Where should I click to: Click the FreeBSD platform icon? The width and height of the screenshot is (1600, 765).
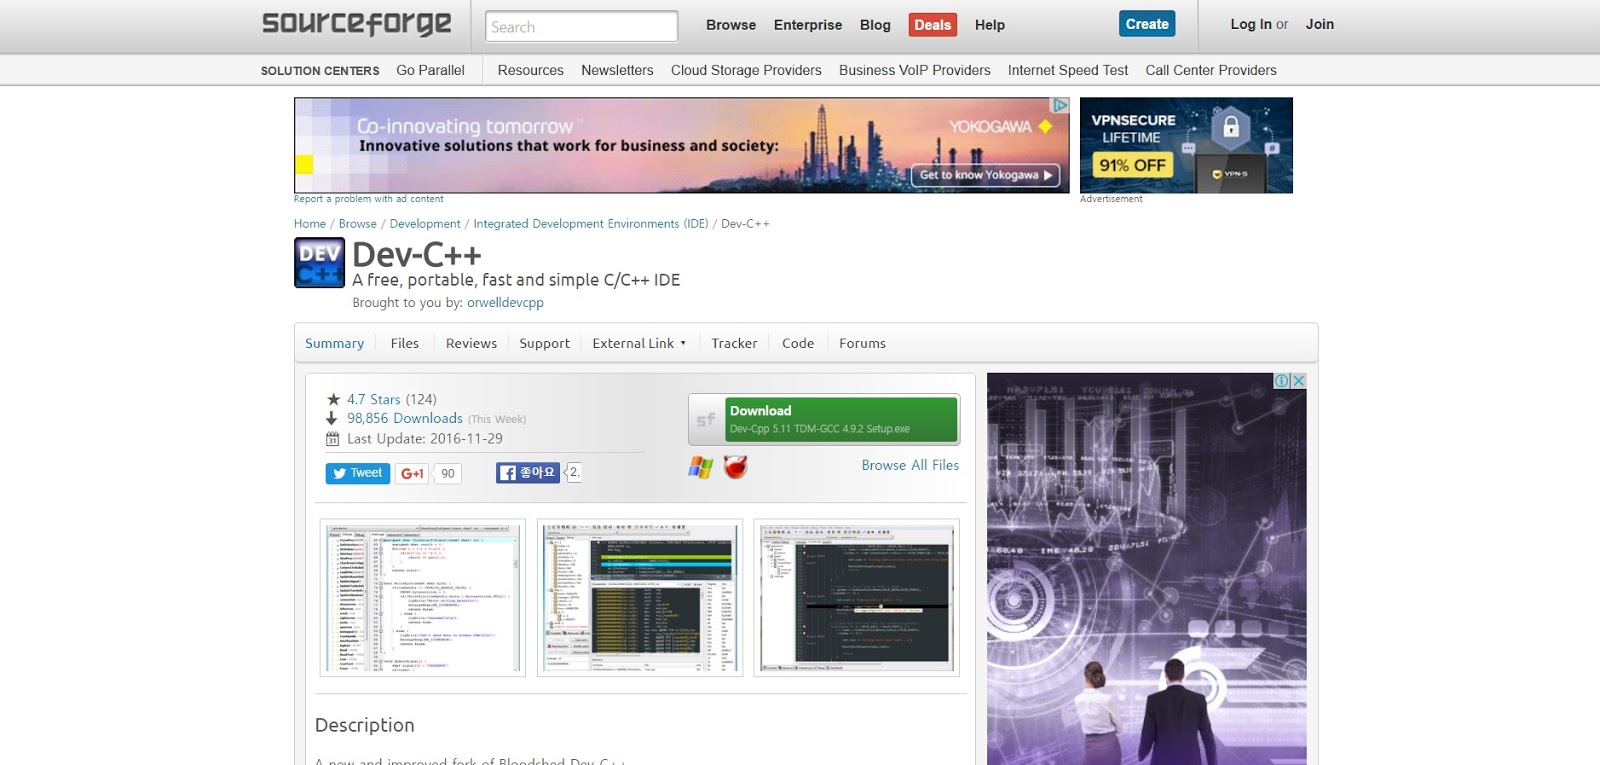tap(736, 467)
